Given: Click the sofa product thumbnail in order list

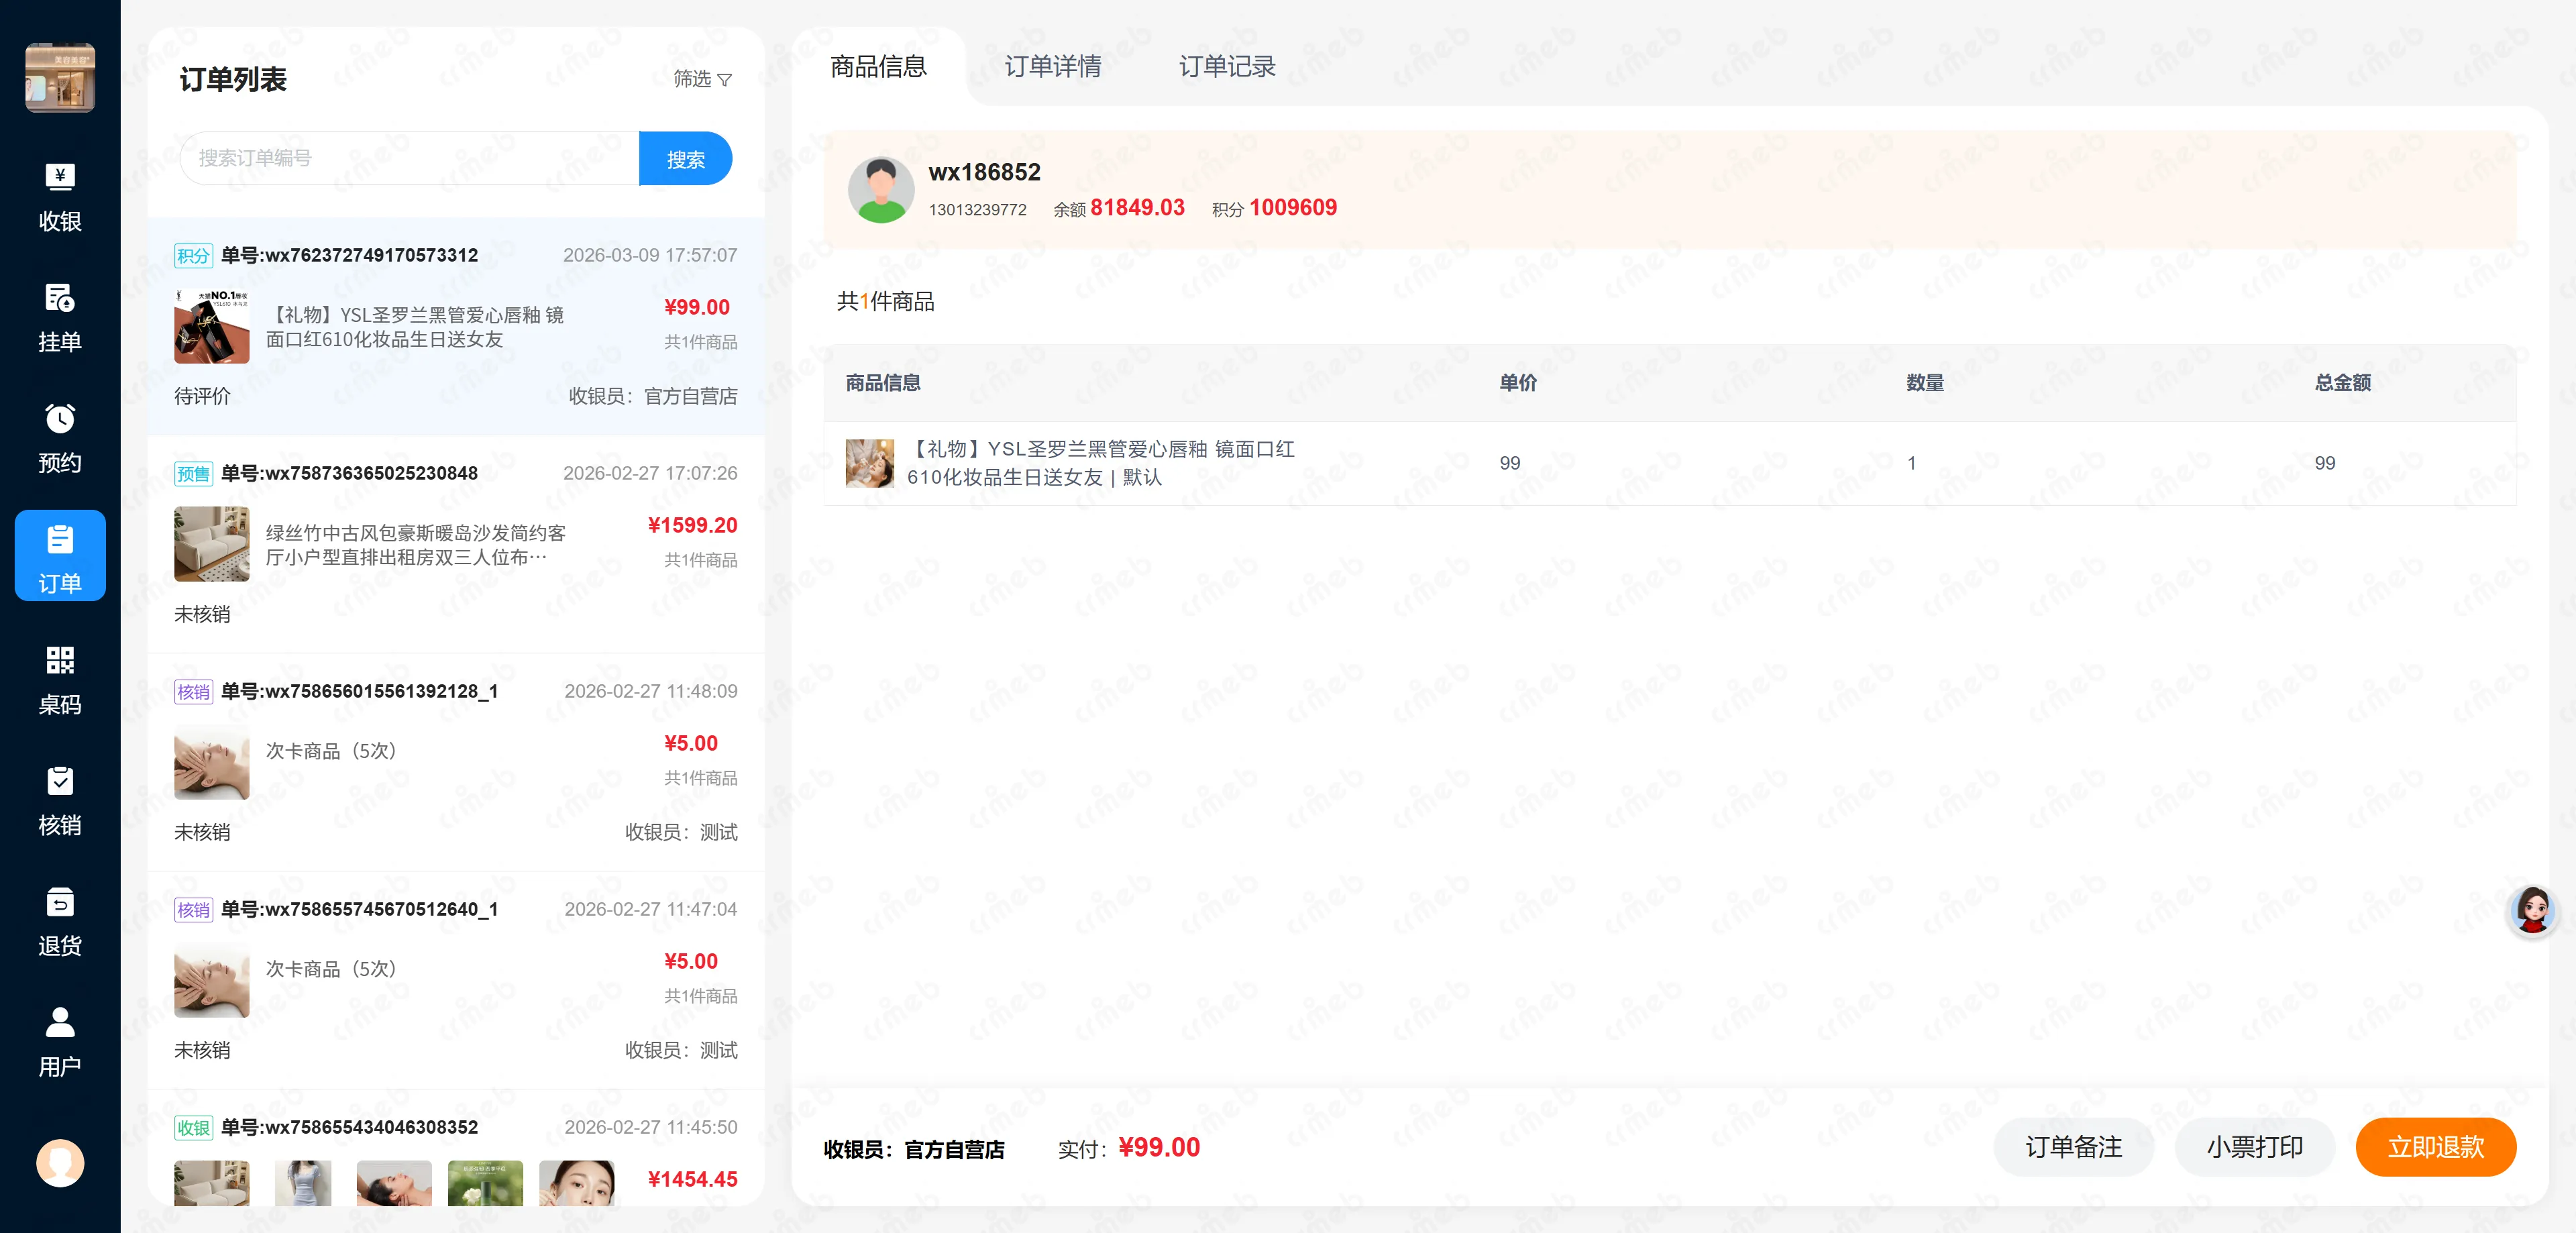Looking at the screenshot, I should [x=211, y=544].
